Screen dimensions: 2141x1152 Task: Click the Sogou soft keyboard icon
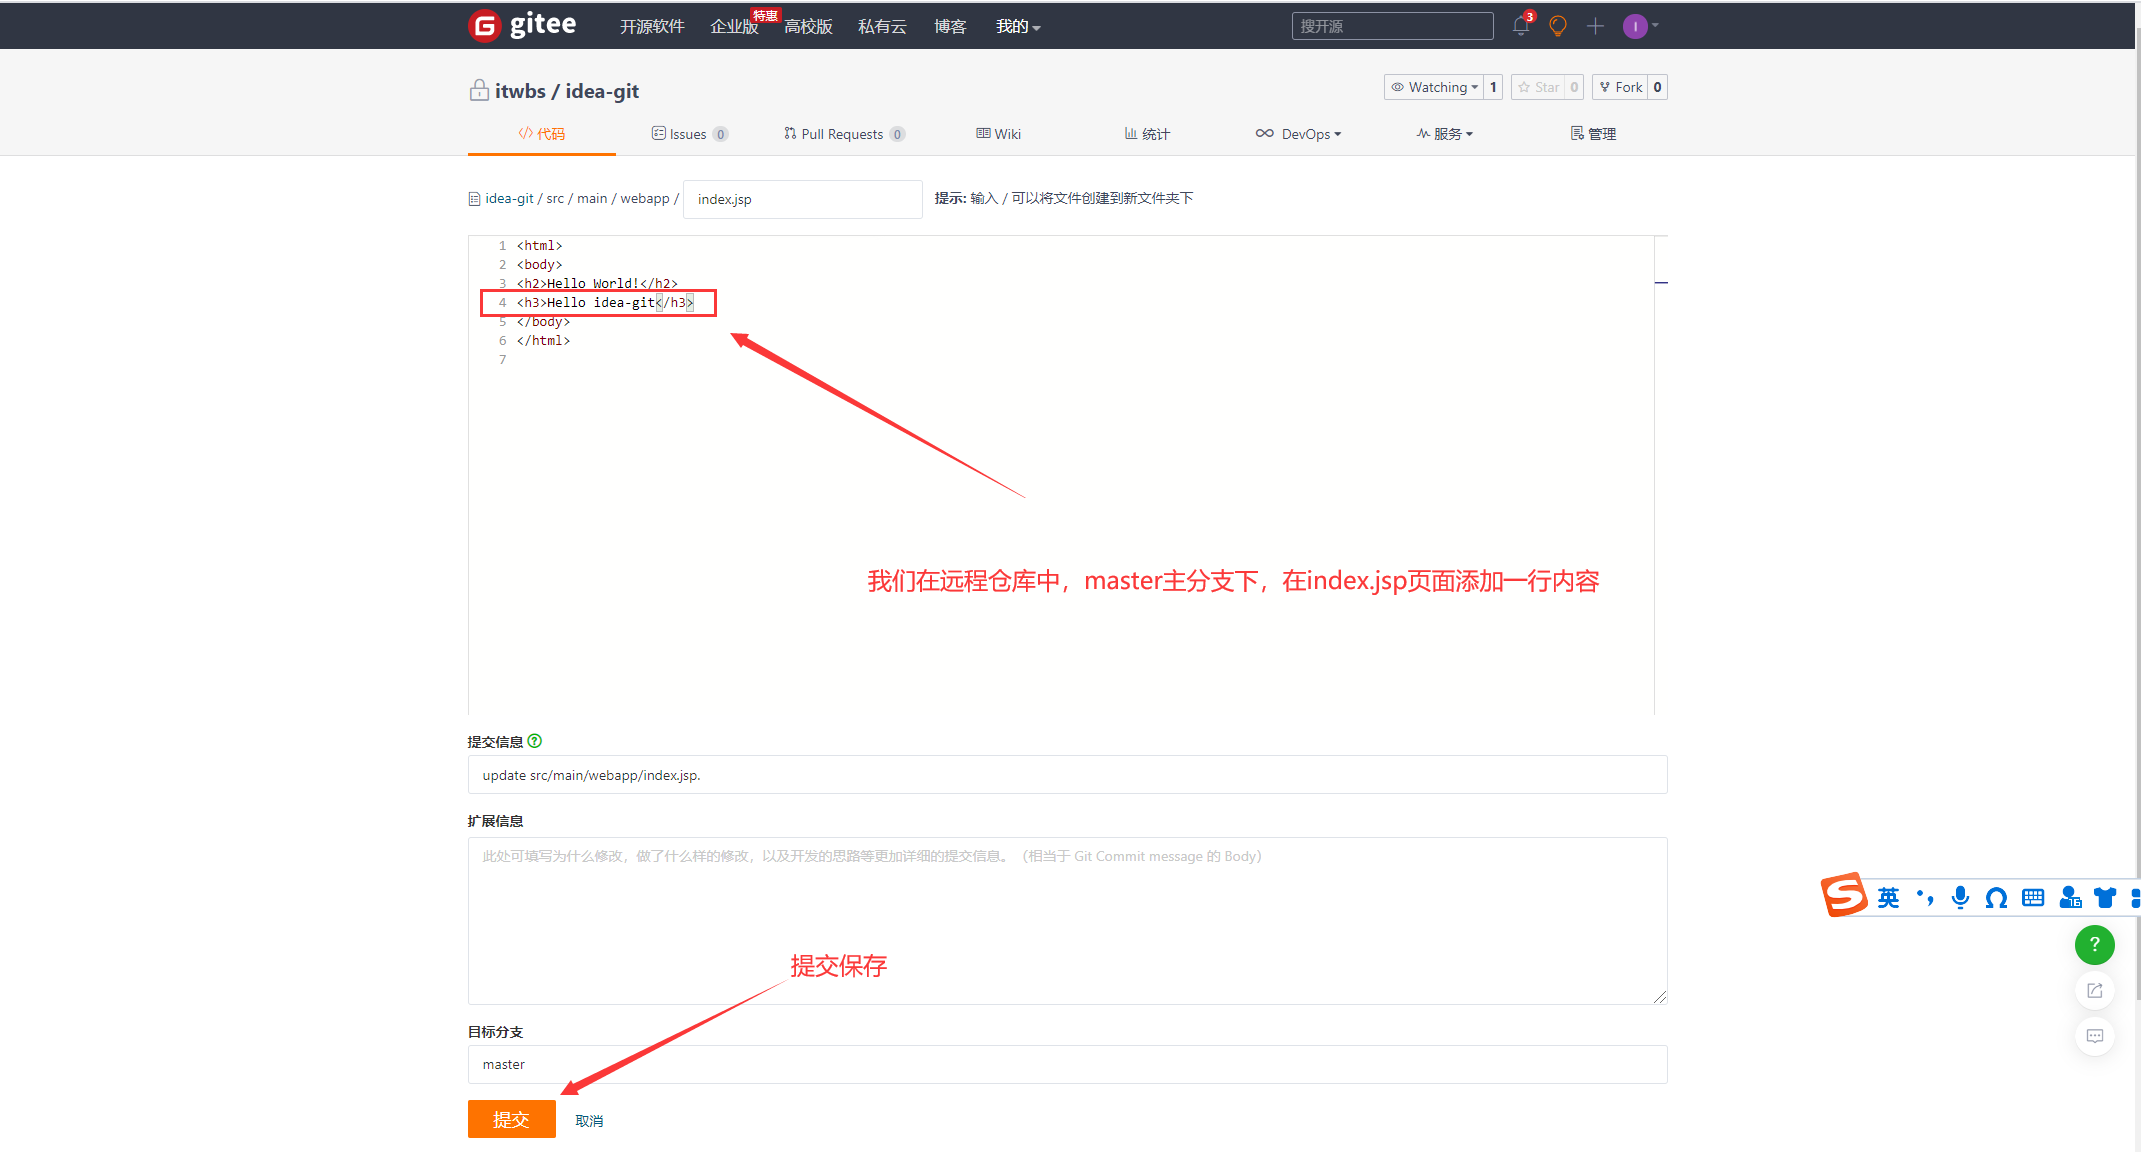[x=2033, y=897]
